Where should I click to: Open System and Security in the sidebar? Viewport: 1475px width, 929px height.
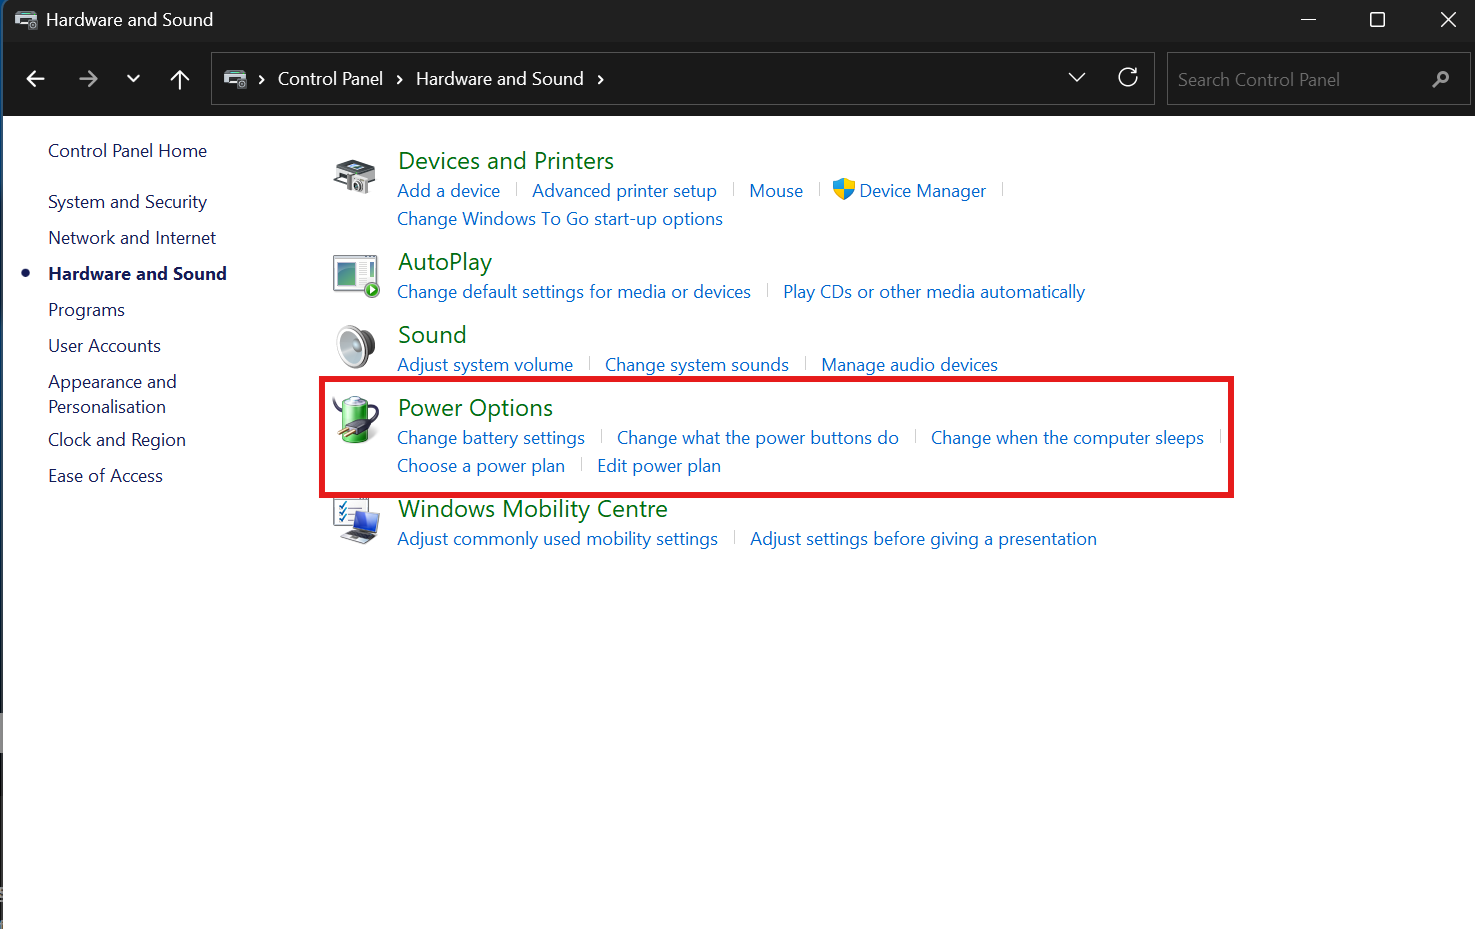tap(127, 202)
